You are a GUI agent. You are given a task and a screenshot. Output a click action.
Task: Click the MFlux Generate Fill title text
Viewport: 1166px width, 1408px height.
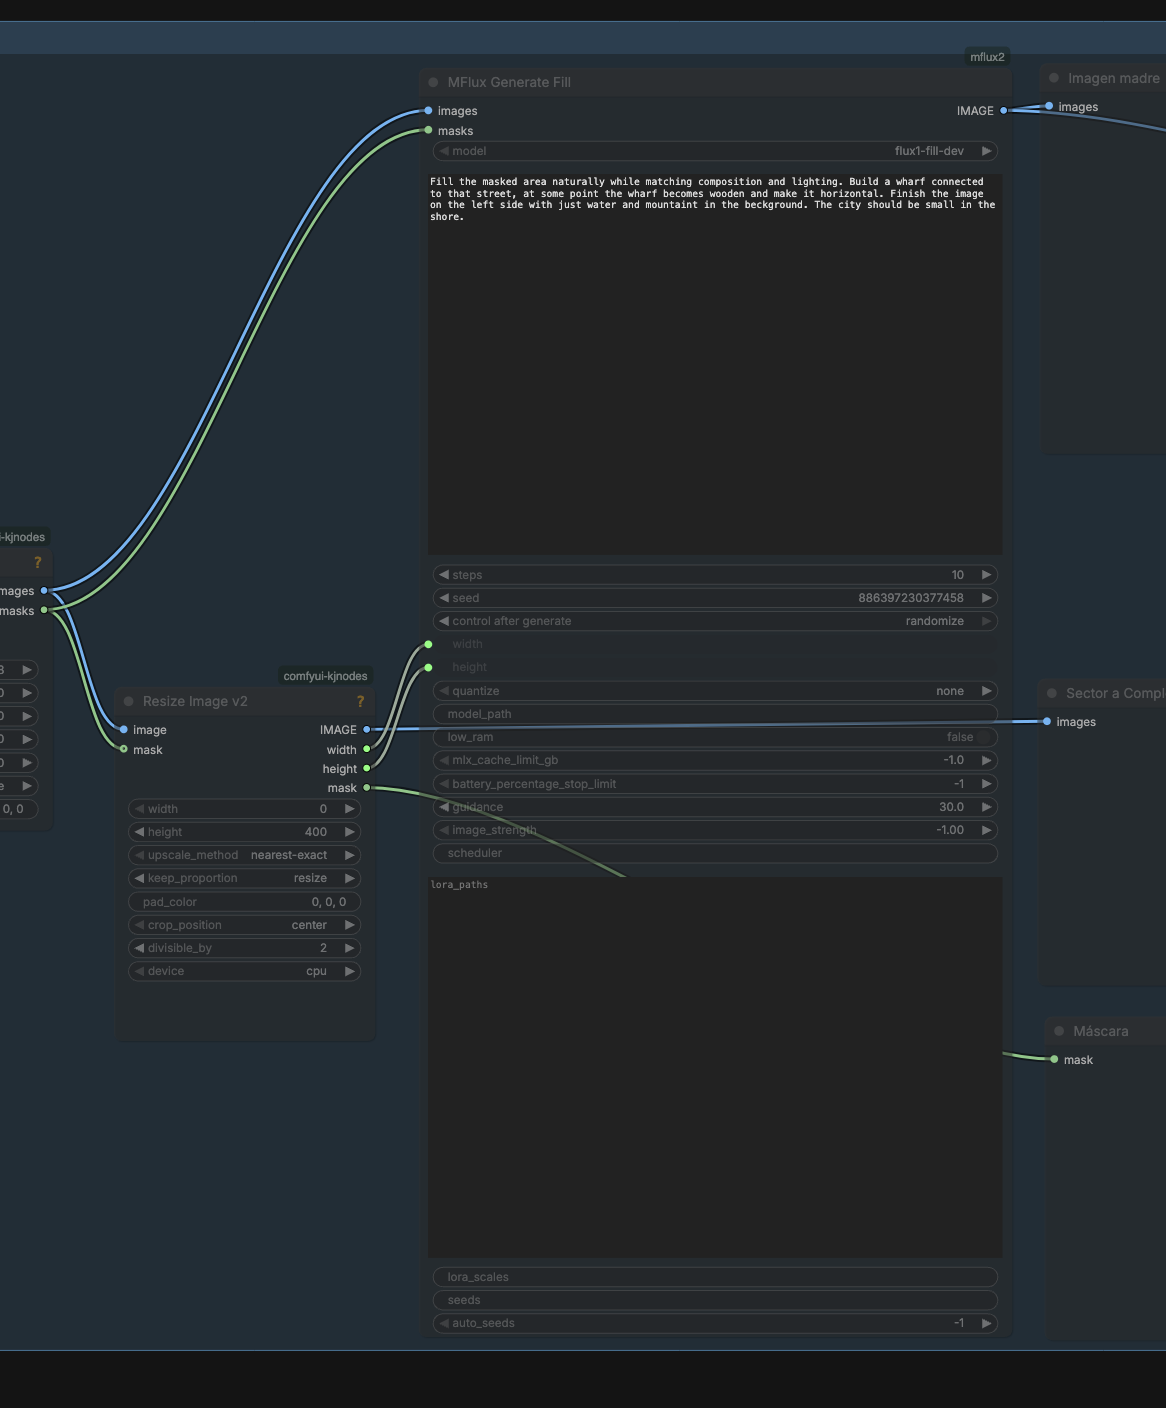[509, 82]
